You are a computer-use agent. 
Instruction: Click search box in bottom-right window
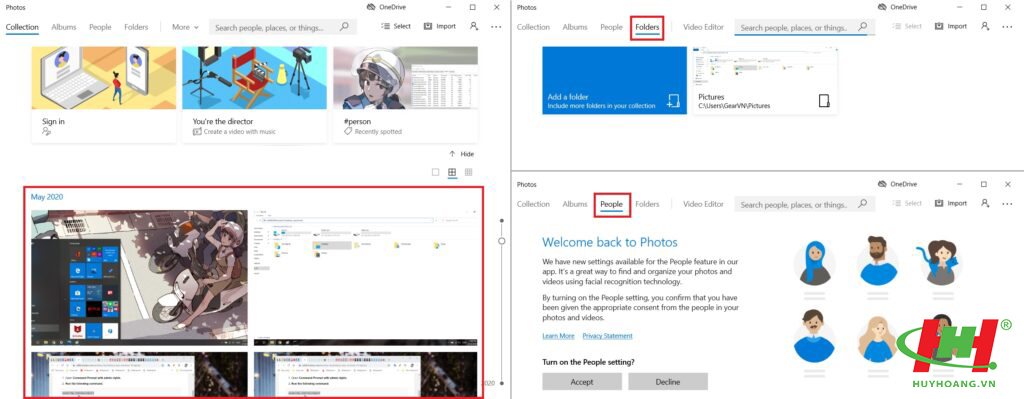pyautogui.click(x=805, y=204)
